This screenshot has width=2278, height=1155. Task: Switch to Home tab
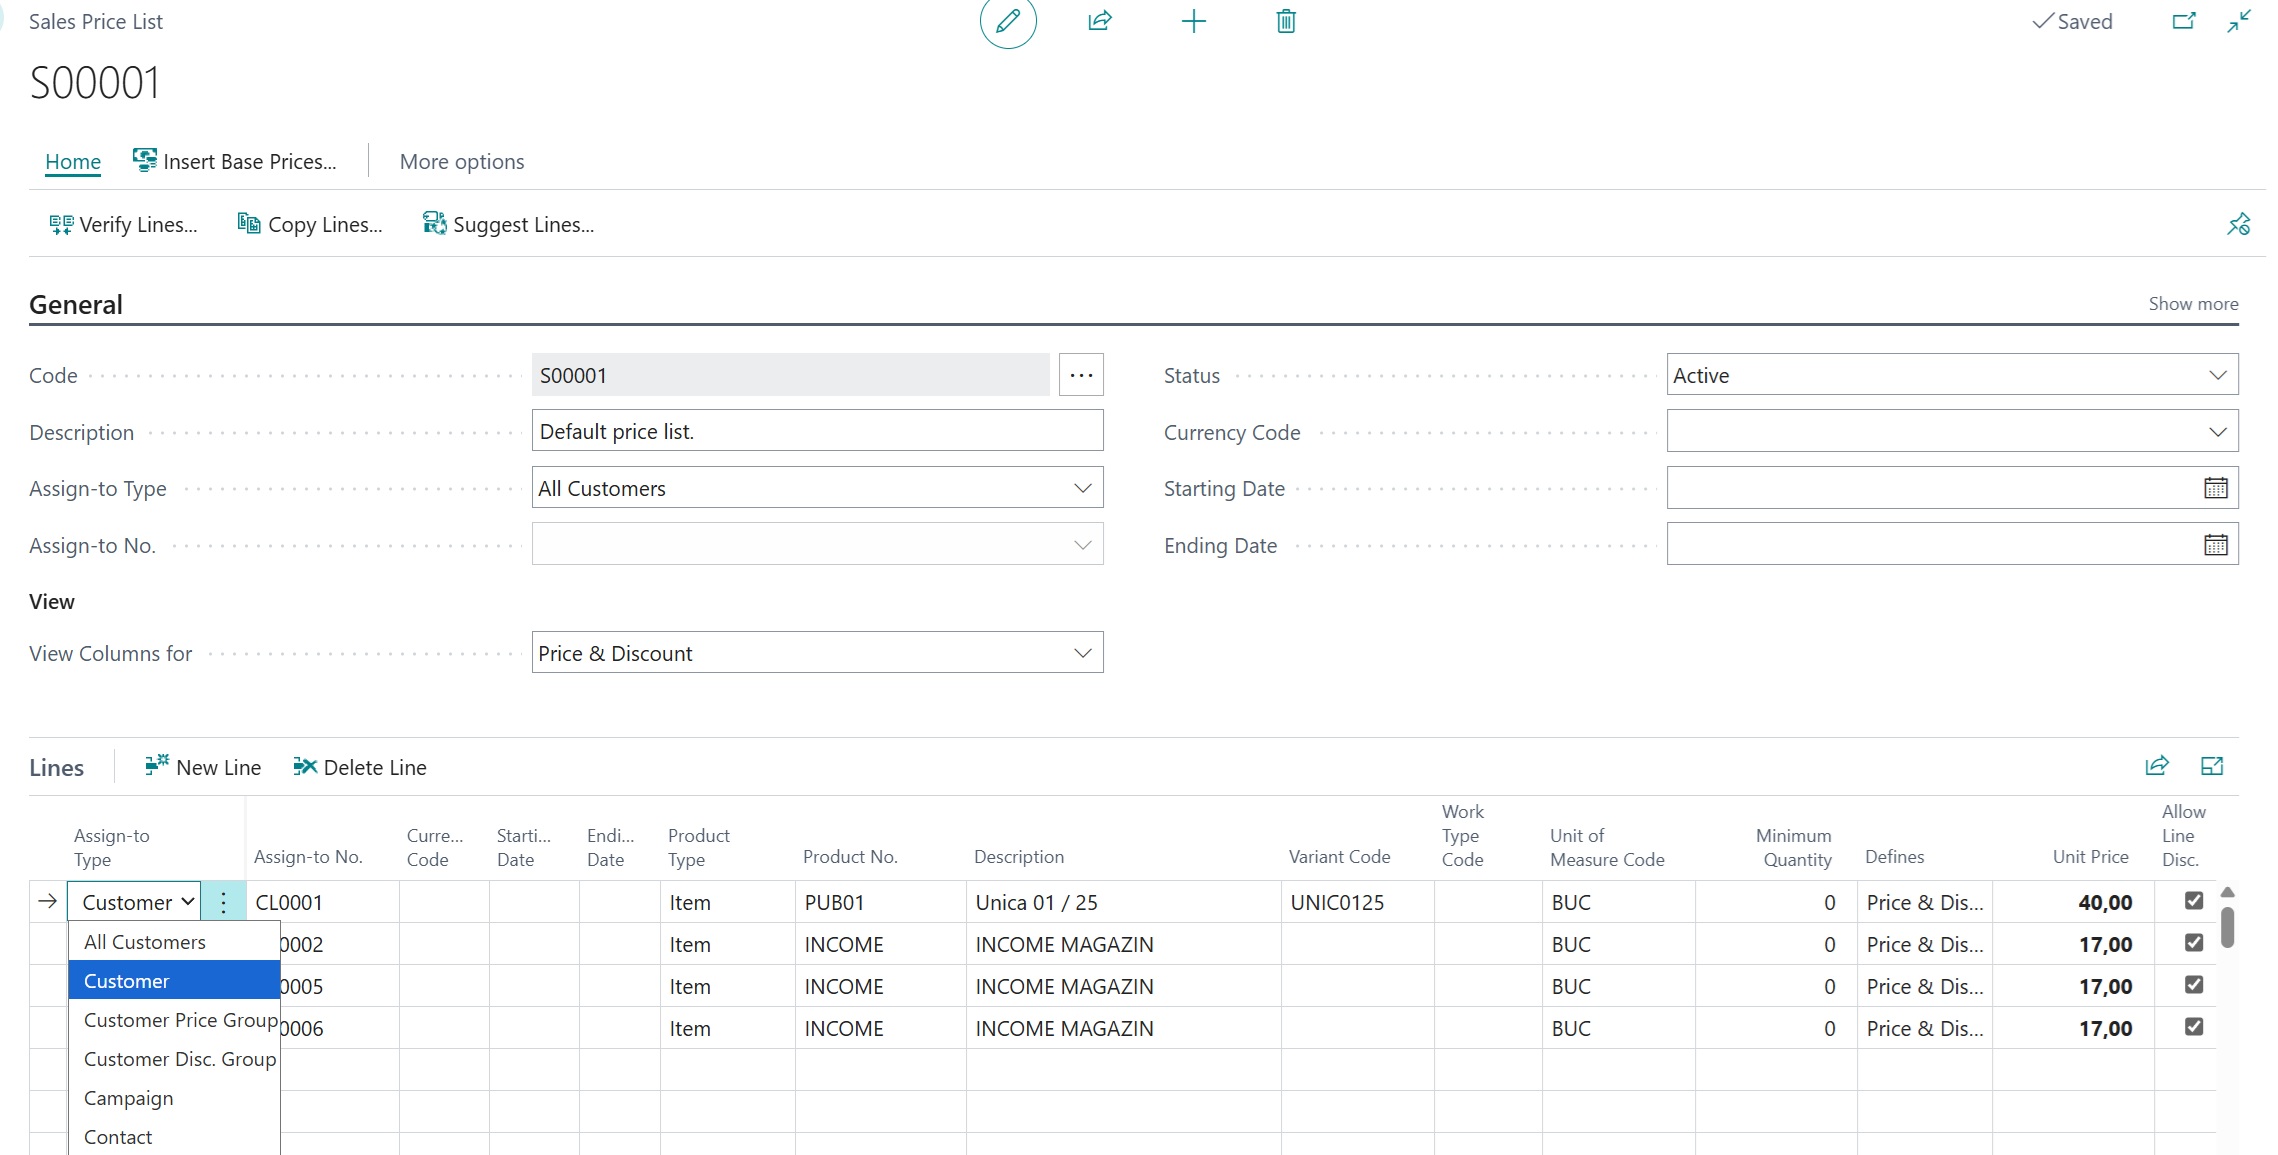point(73,161)
